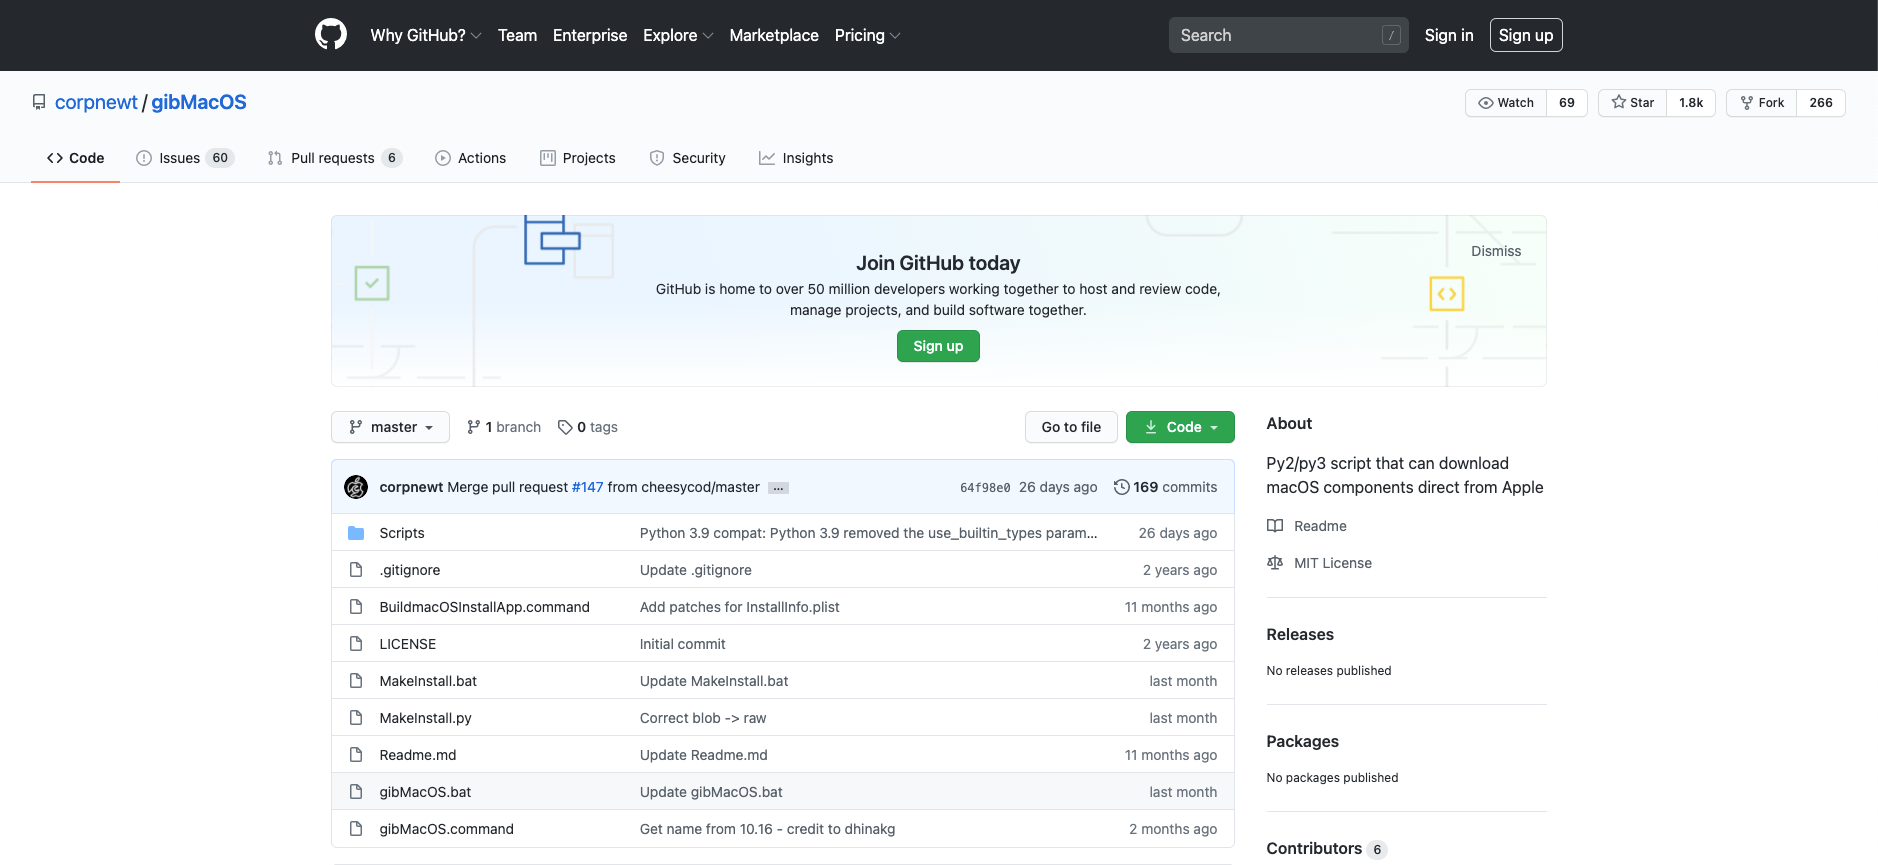Image resolution: width=1878 pixels, height=865 pixels.
Task: Click the file icon beside MakeInstall.py
Action: pos(356,718)
